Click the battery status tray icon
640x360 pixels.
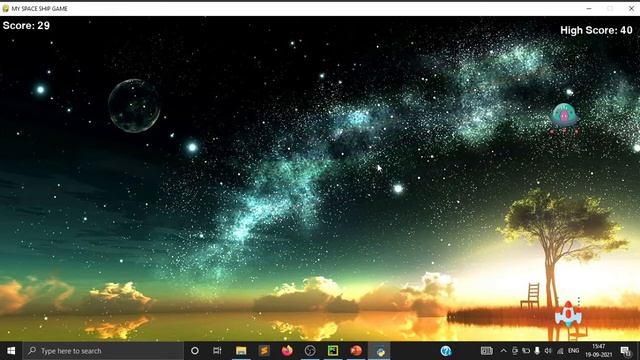526,351
